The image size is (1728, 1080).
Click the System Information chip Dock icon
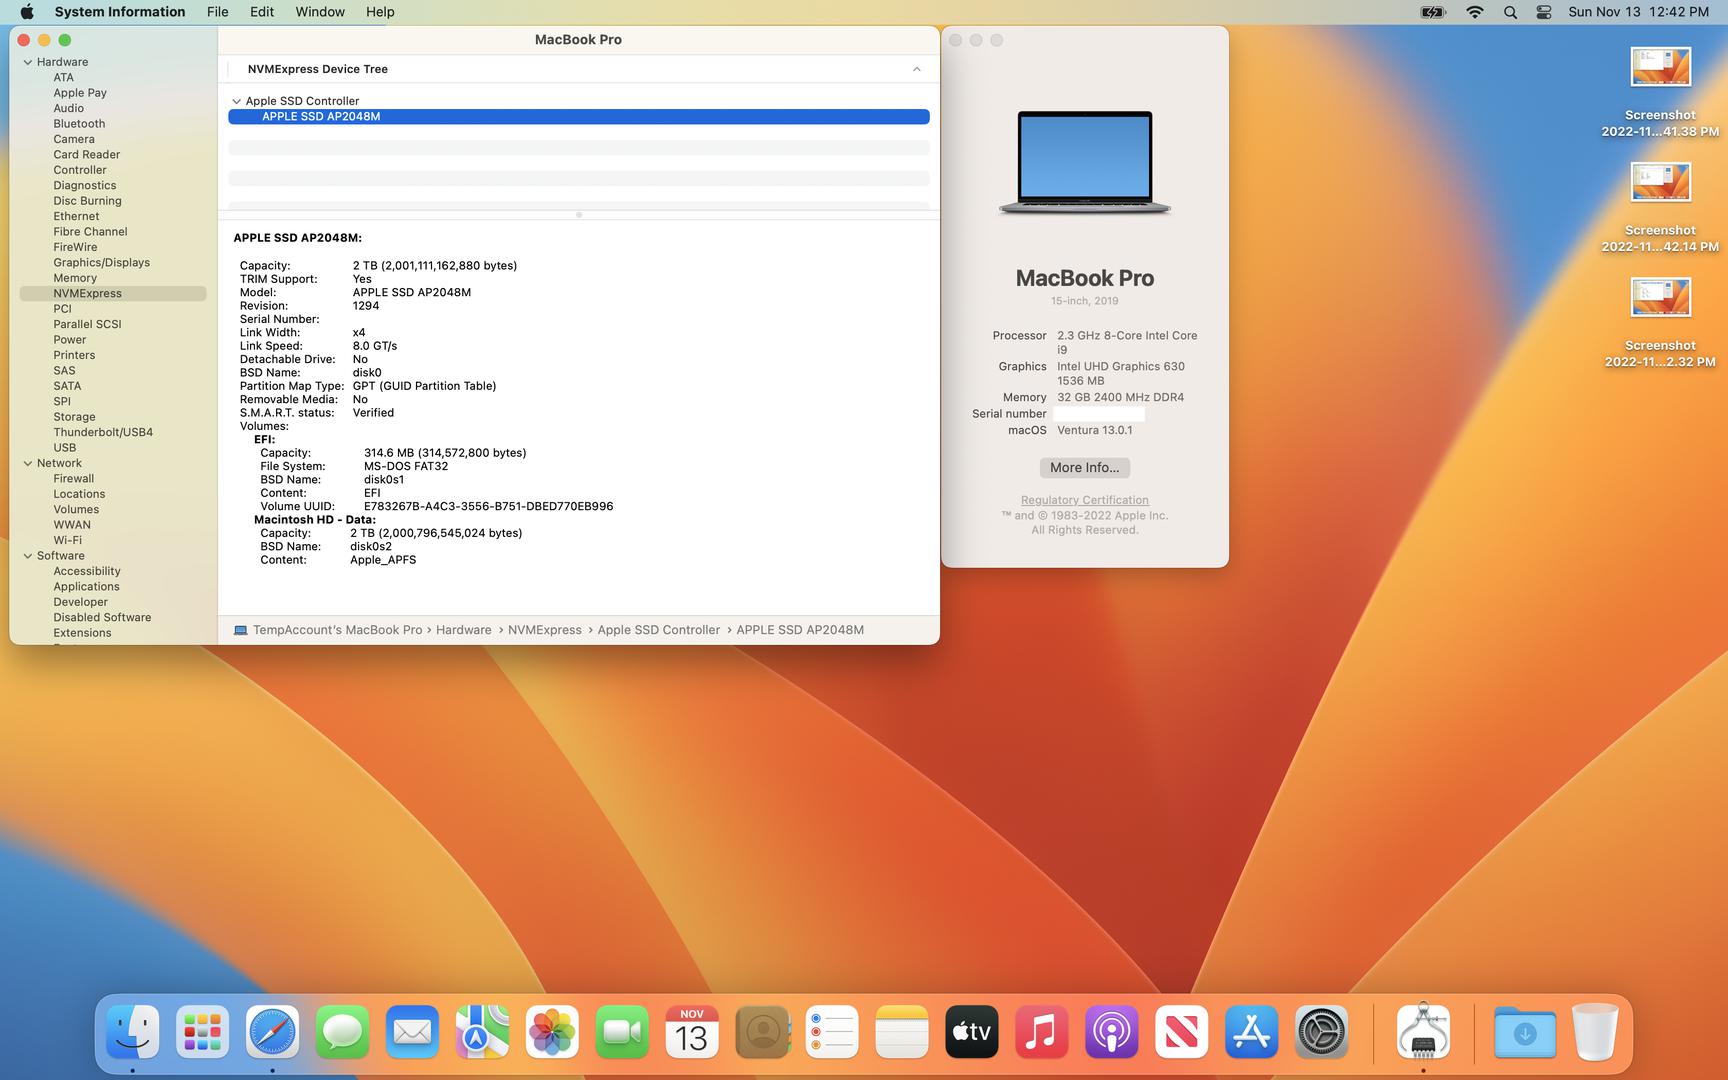pyautogui.click(x=1423, y=1033)
